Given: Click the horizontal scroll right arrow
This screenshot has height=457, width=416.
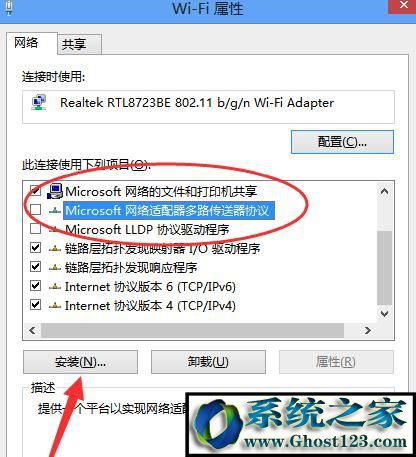Looking at the screenshot, I should point(368,331).
